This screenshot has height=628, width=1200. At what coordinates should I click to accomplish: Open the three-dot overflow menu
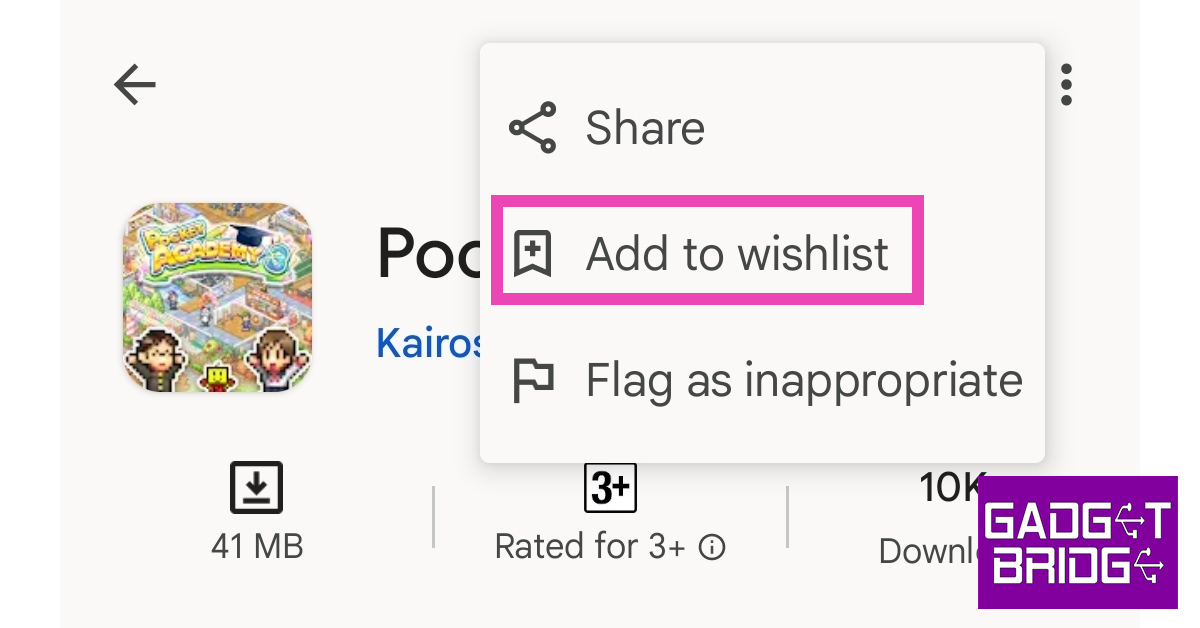pyautogui.click(x=1066, y=85)
